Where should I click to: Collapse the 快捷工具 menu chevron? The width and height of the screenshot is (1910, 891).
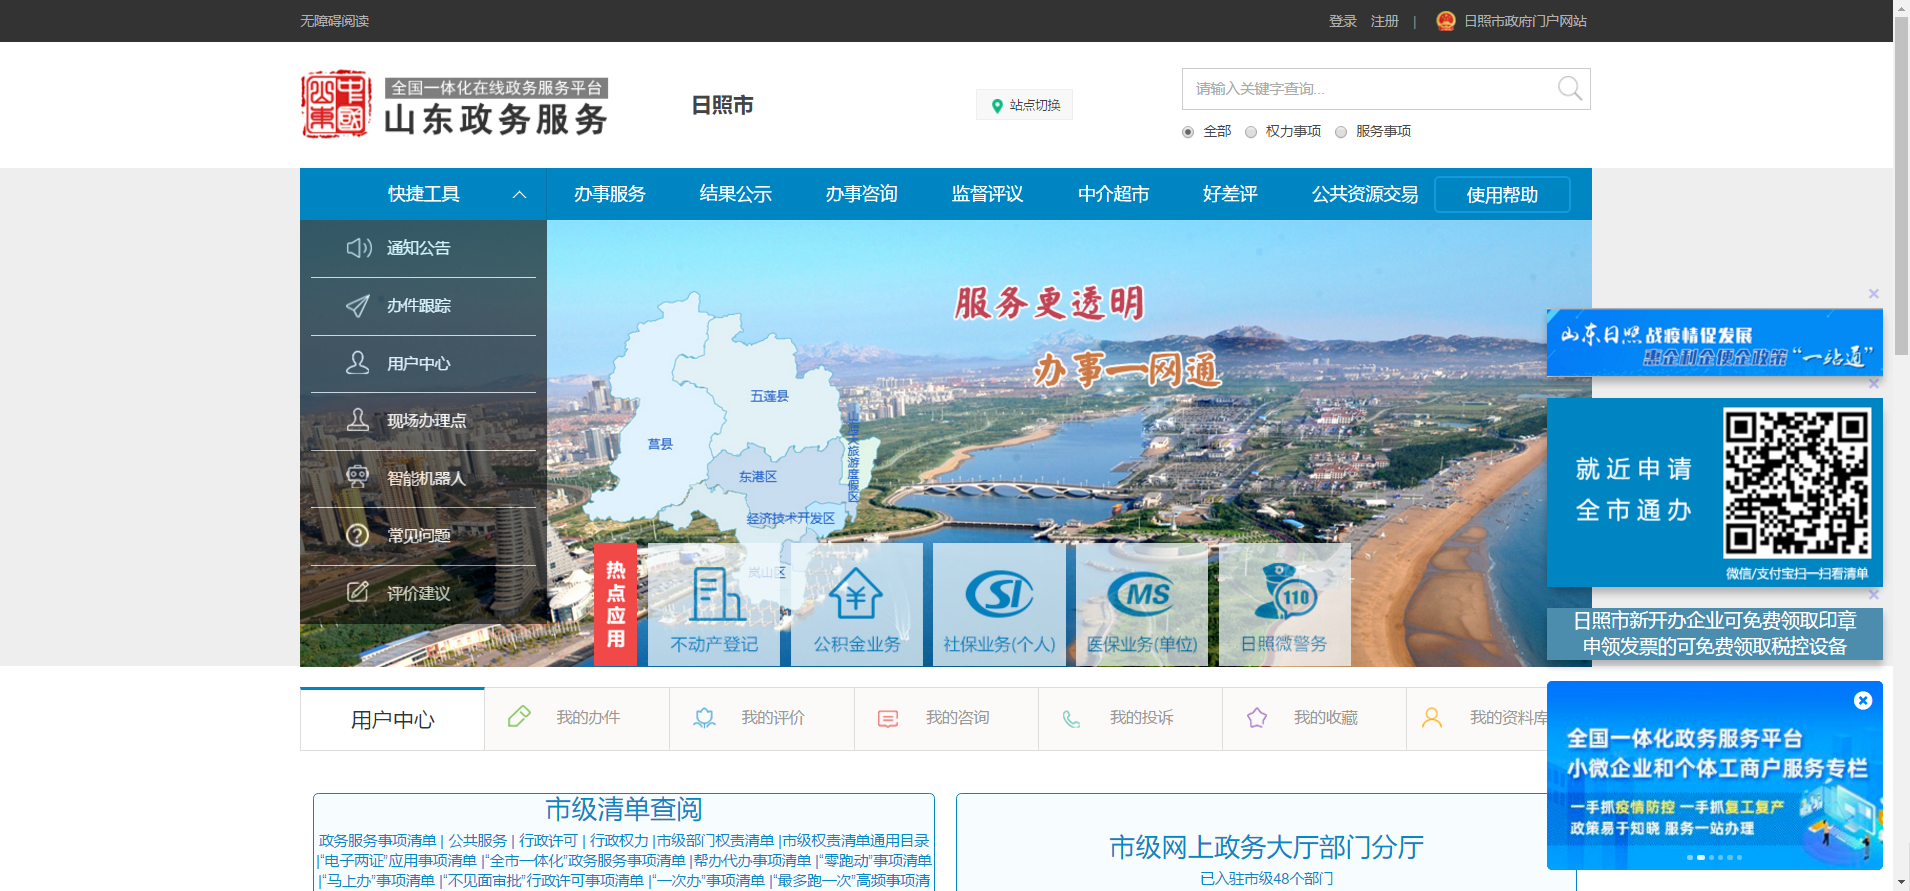coord(519,195)
